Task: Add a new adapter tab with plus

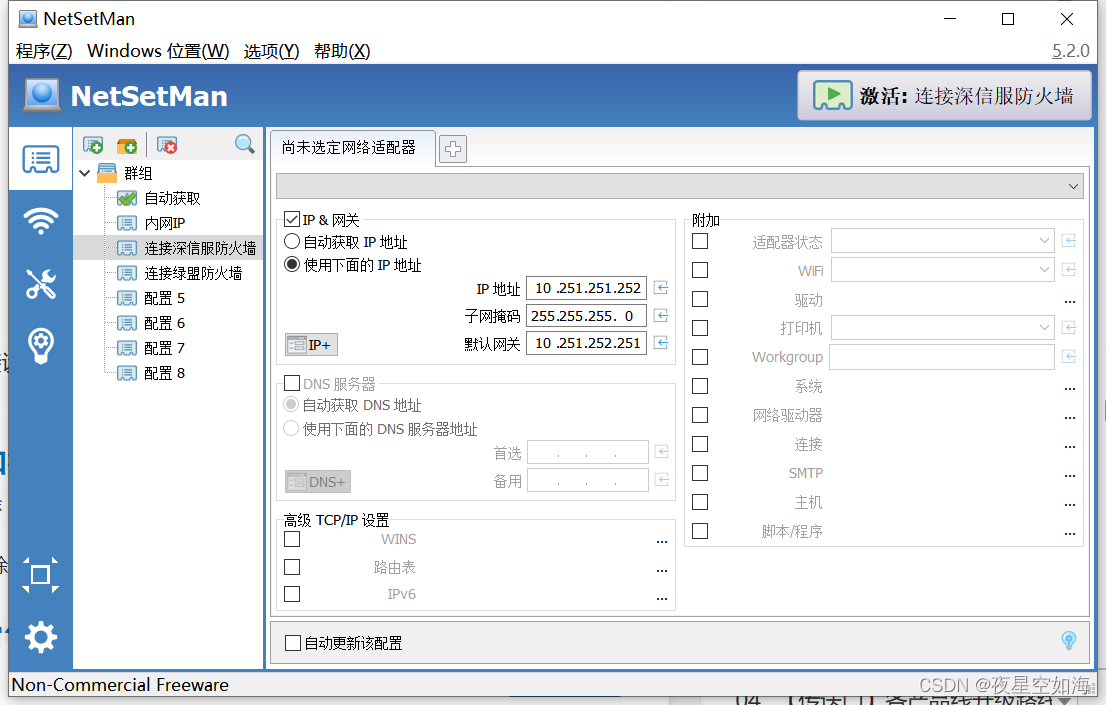Action: coord(453,149)
